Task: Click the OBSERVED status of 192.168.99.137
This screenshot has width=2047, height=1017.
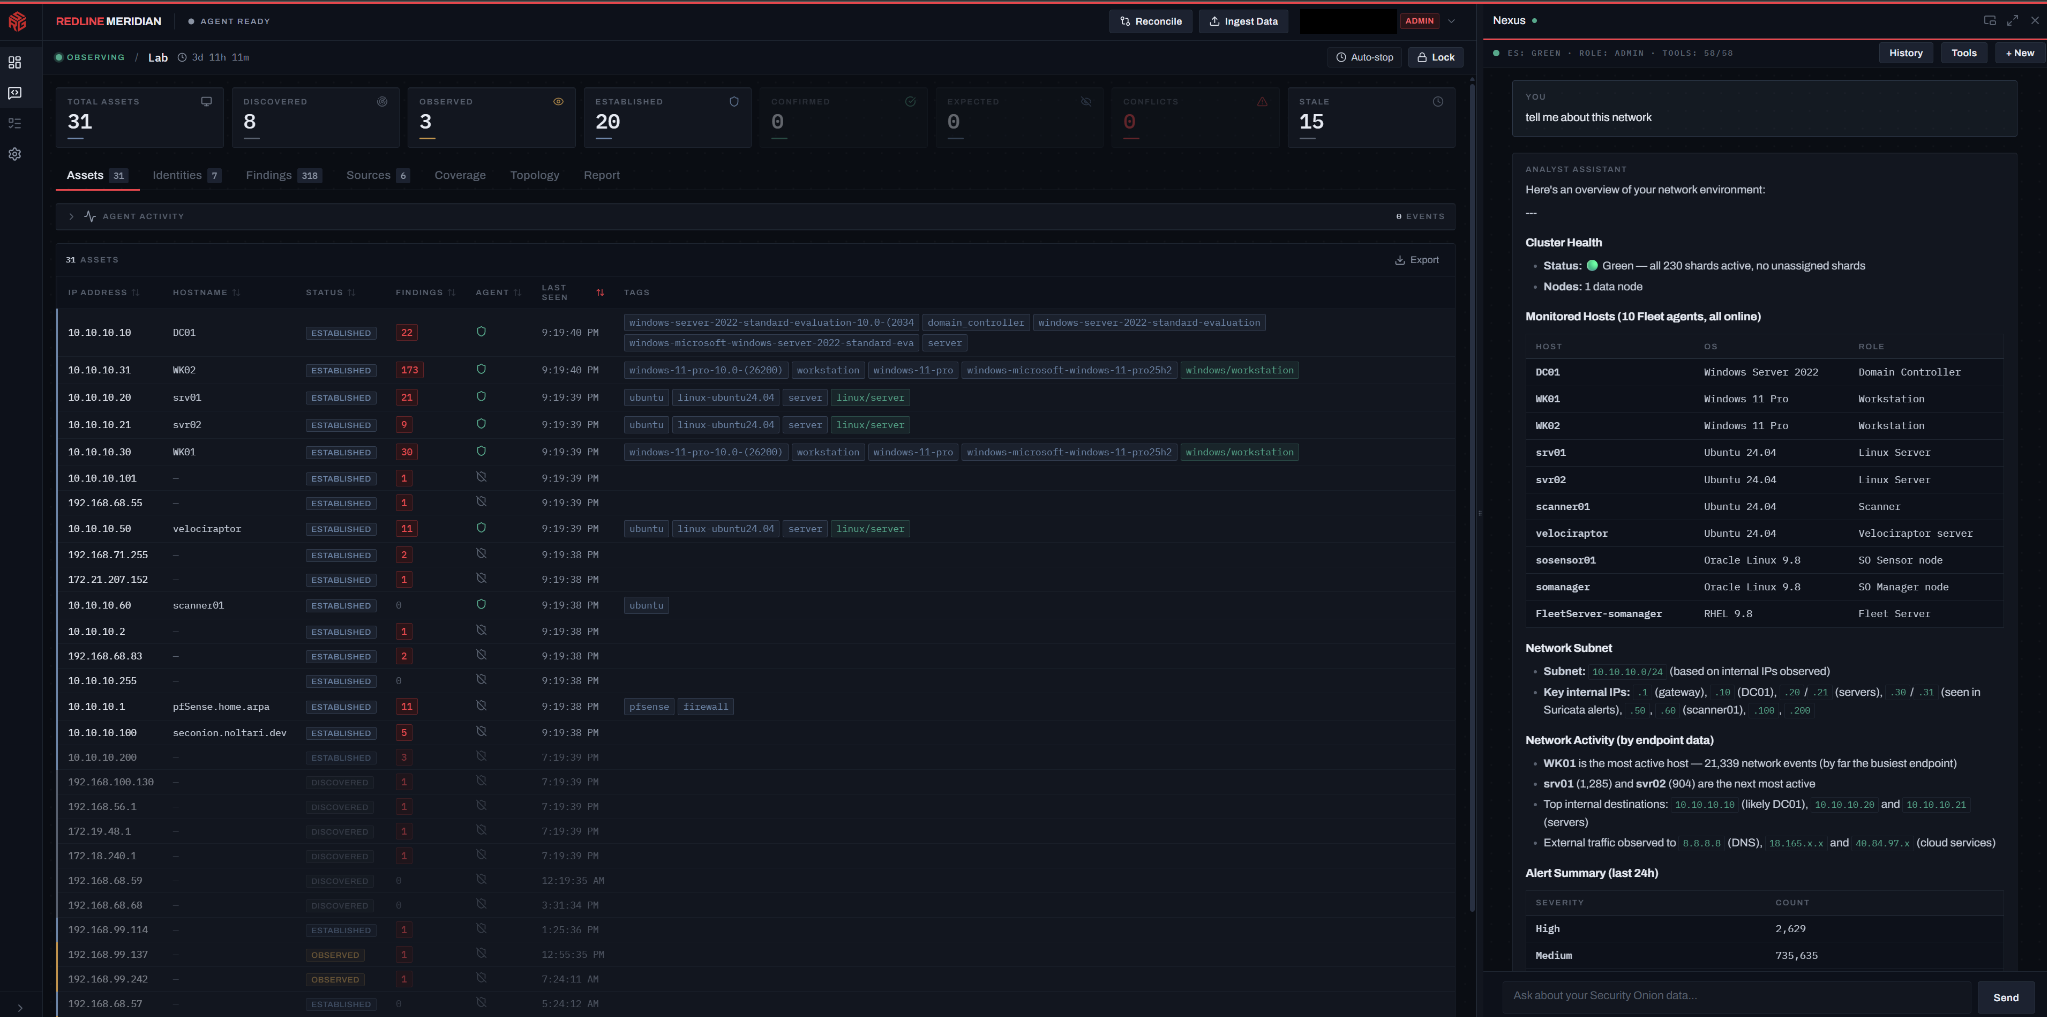Action: tap(335, 955)
